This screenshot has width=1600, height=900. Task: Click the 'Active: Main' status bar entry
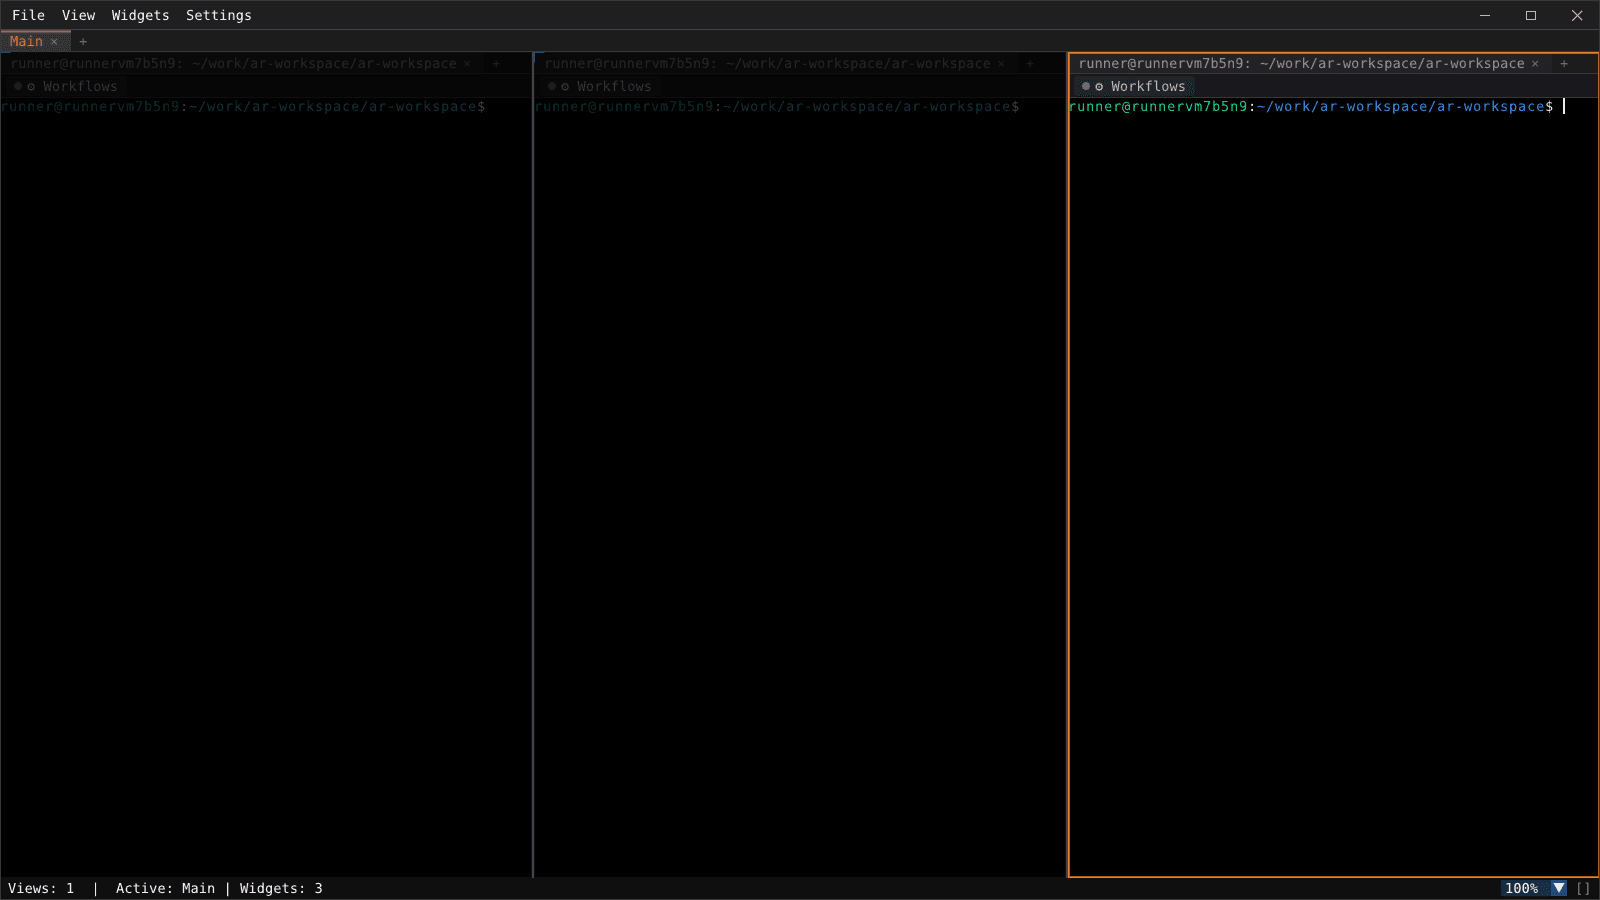tap(165, 888)
